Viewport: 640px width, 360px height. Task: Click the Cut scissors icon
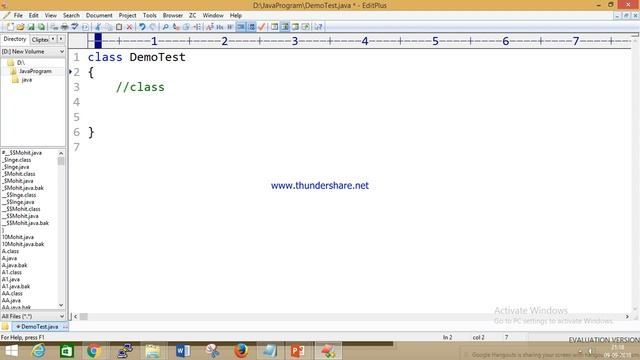pos(98,27)
